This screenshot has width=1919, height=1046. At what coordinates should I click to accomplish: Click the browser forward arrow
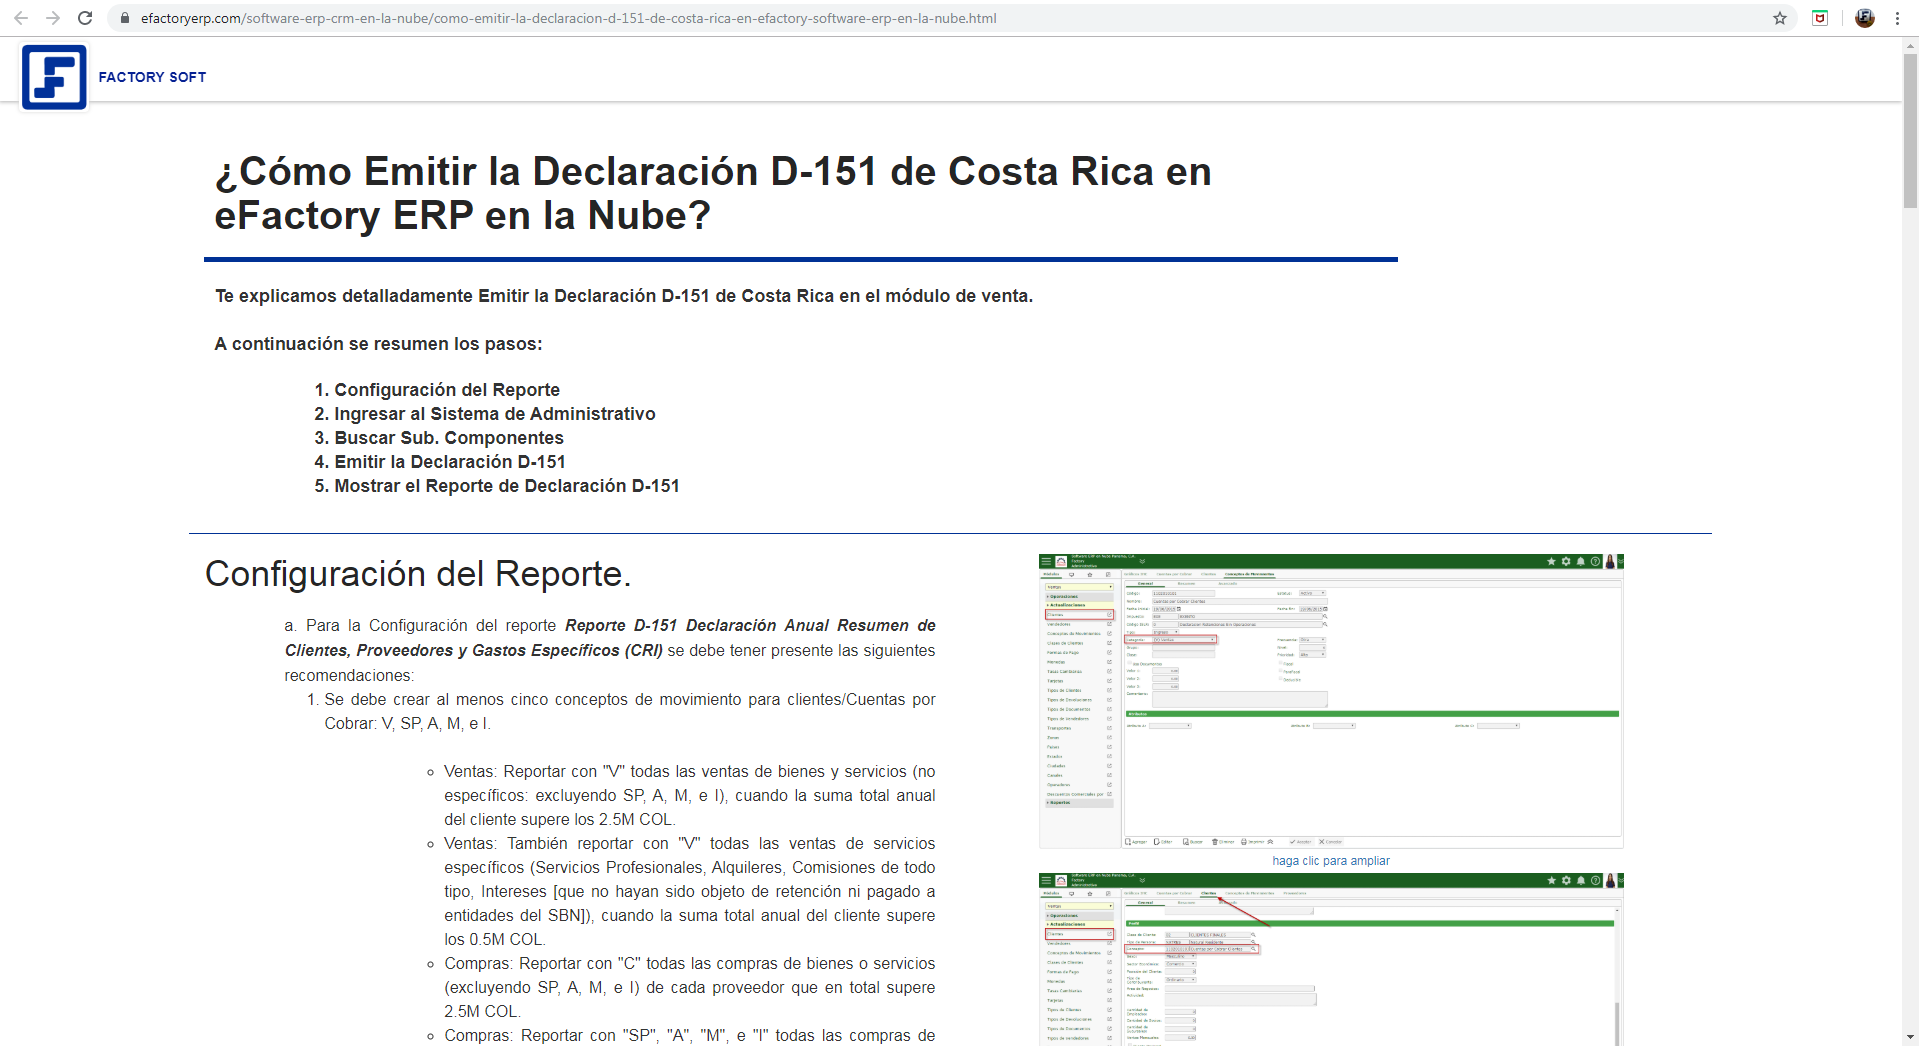53,18
